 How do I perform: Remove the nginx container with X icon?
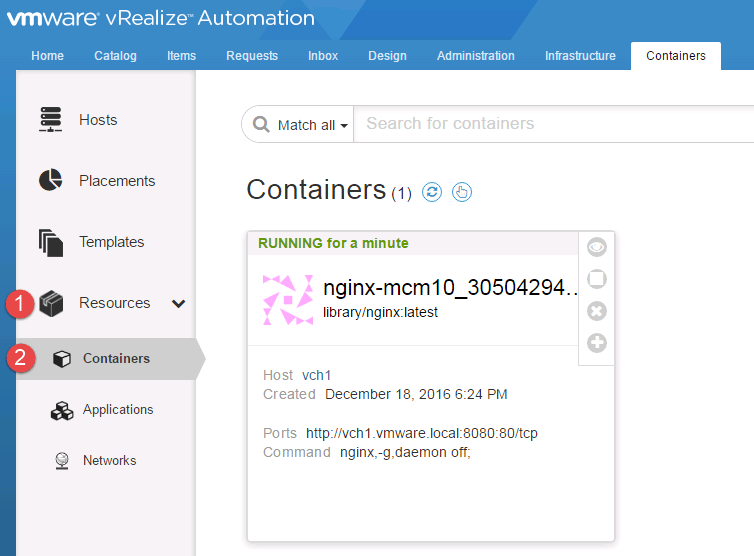(597, 311)
